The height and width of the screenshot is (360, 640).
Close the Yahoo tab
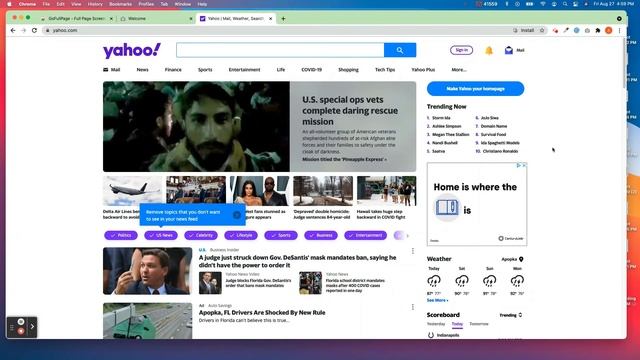tap(270, 19)
